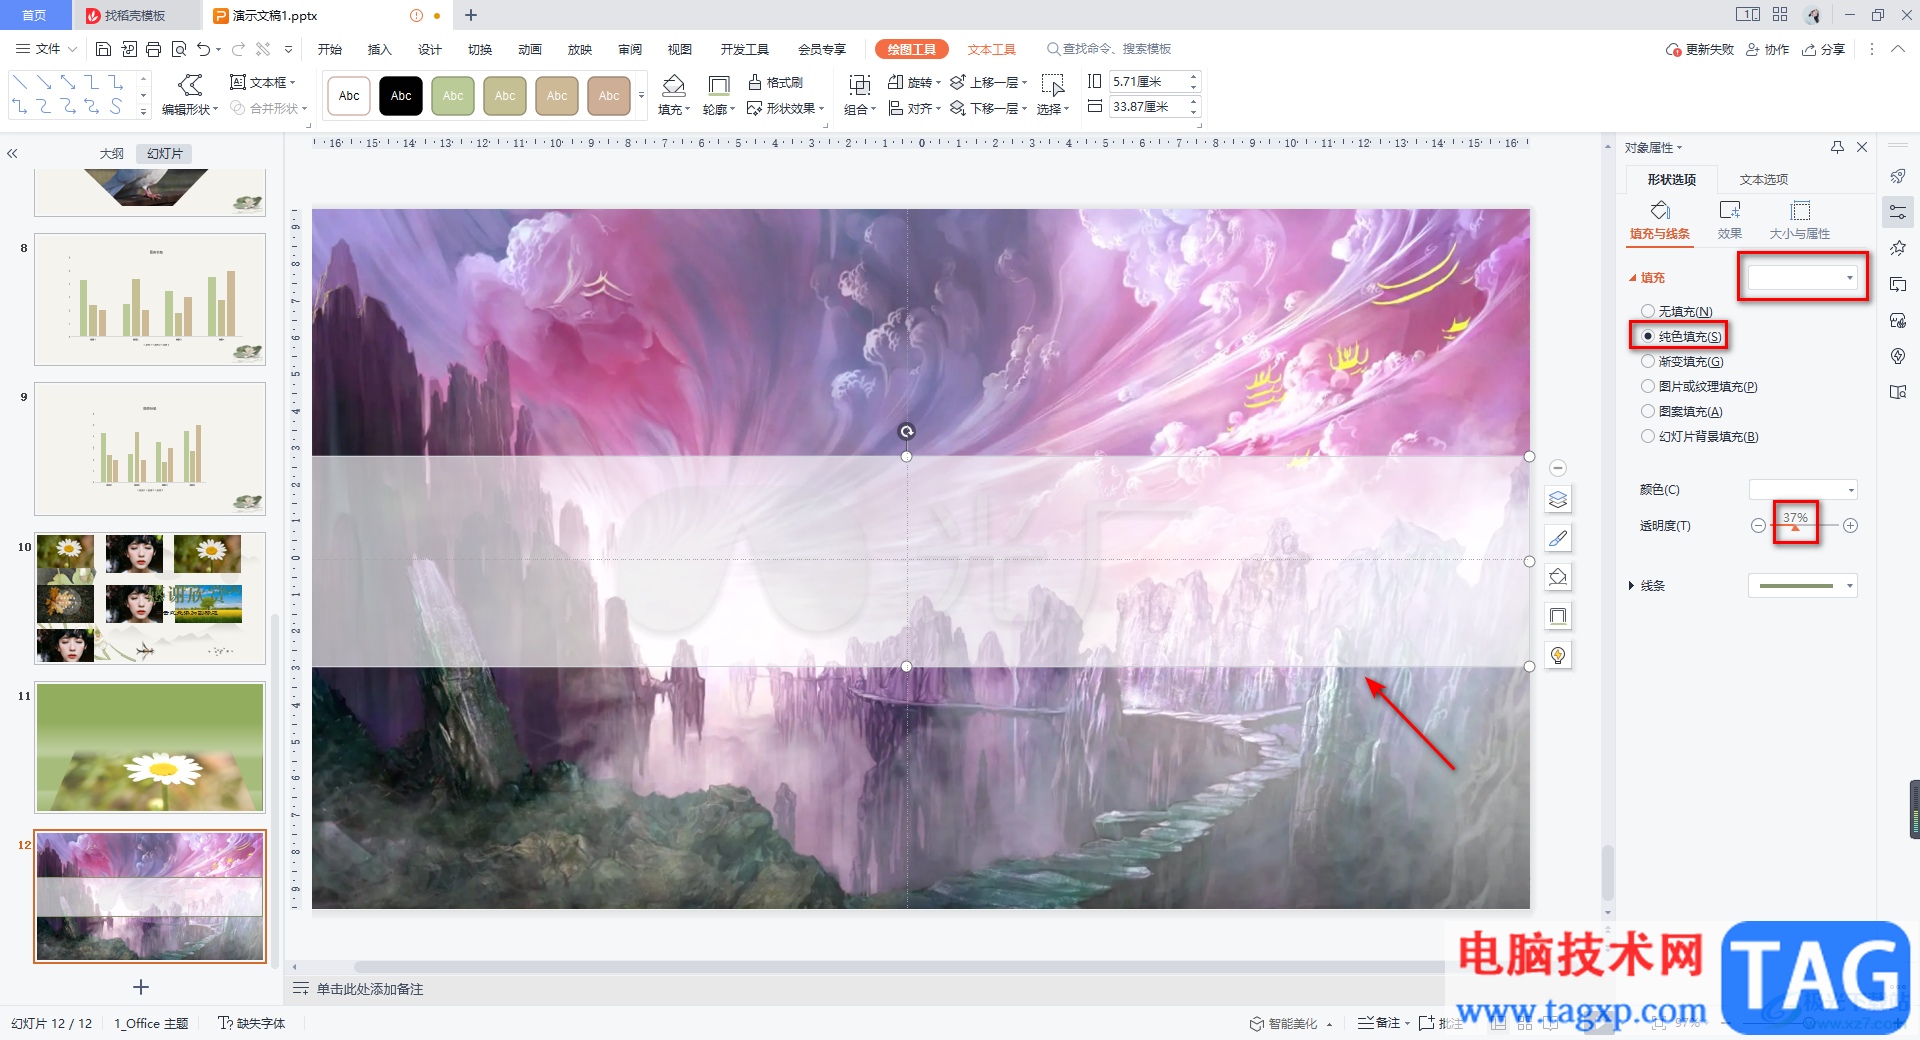Click the slide transition icon in sidebar
The image size is (1920, 1040).
1898,284
